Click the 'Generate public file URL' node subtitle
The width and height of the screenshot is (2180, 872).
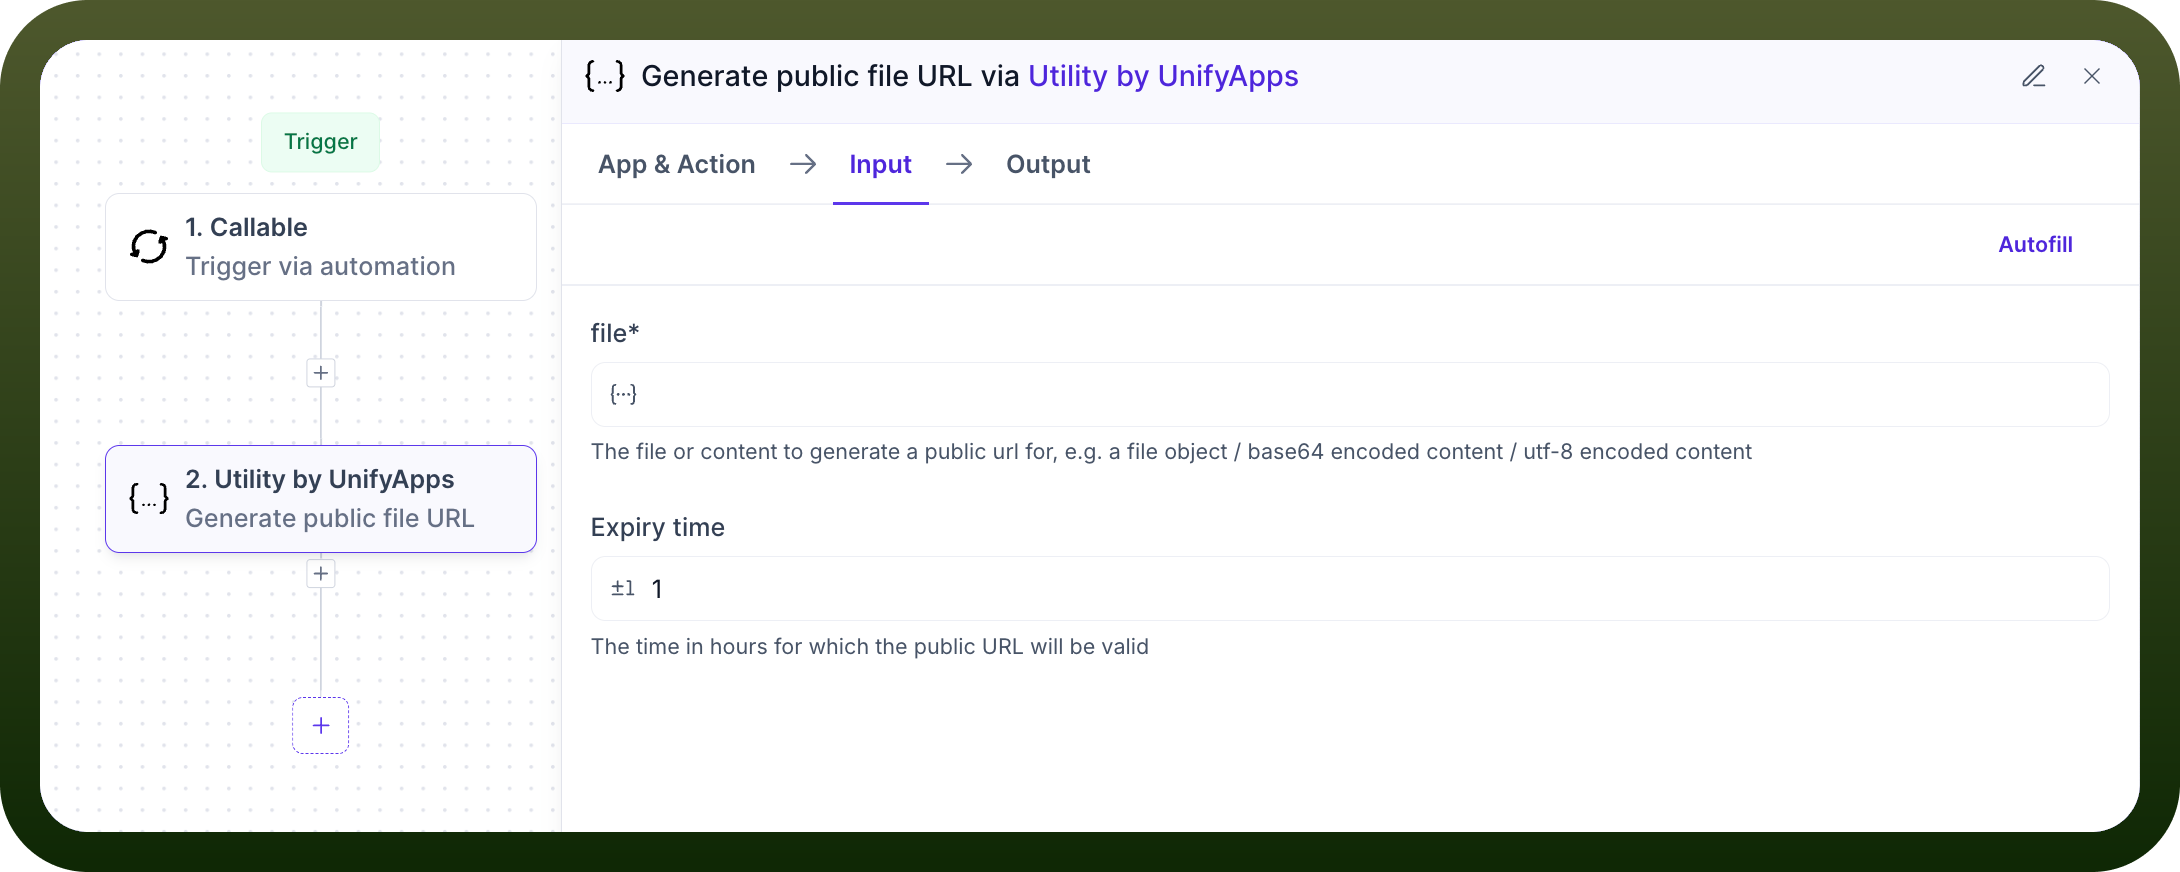(x=330, y=518)
